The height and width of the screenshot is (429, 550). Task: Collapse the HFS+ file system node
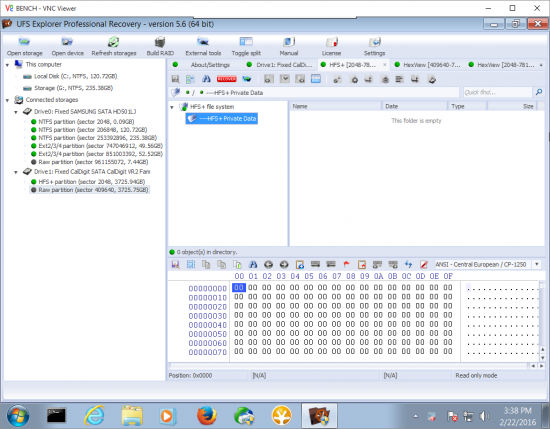pyautogui.click(x=172, y=107)
